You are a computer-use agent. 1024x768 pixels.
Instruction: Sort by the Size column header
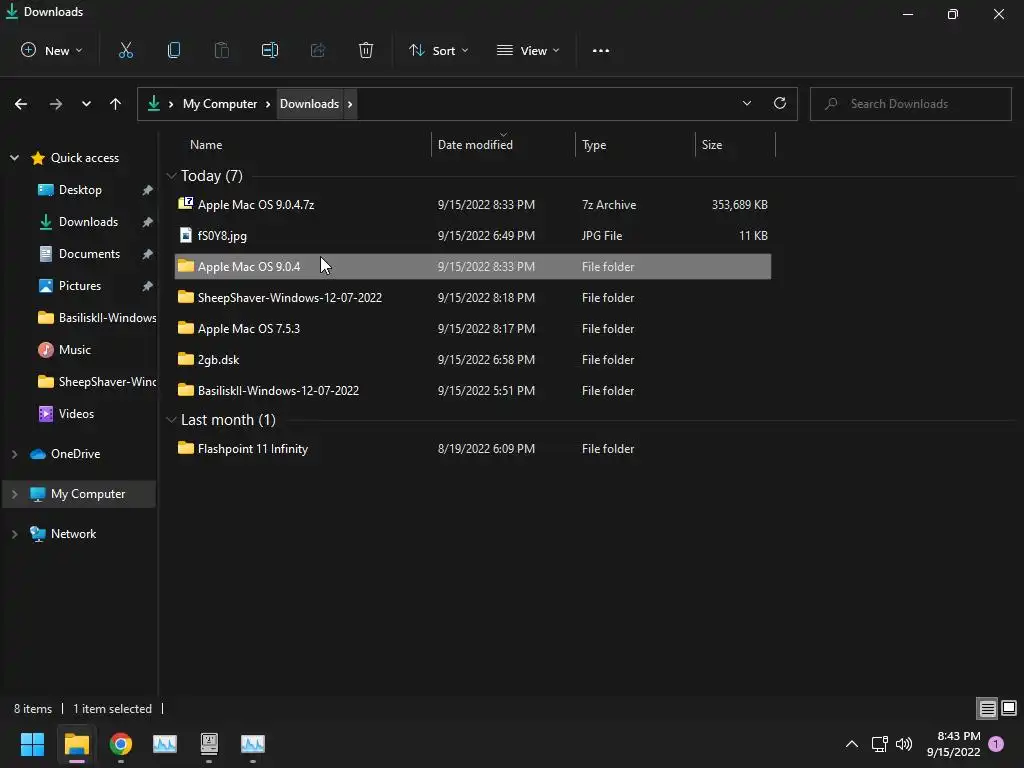(712, 145)
